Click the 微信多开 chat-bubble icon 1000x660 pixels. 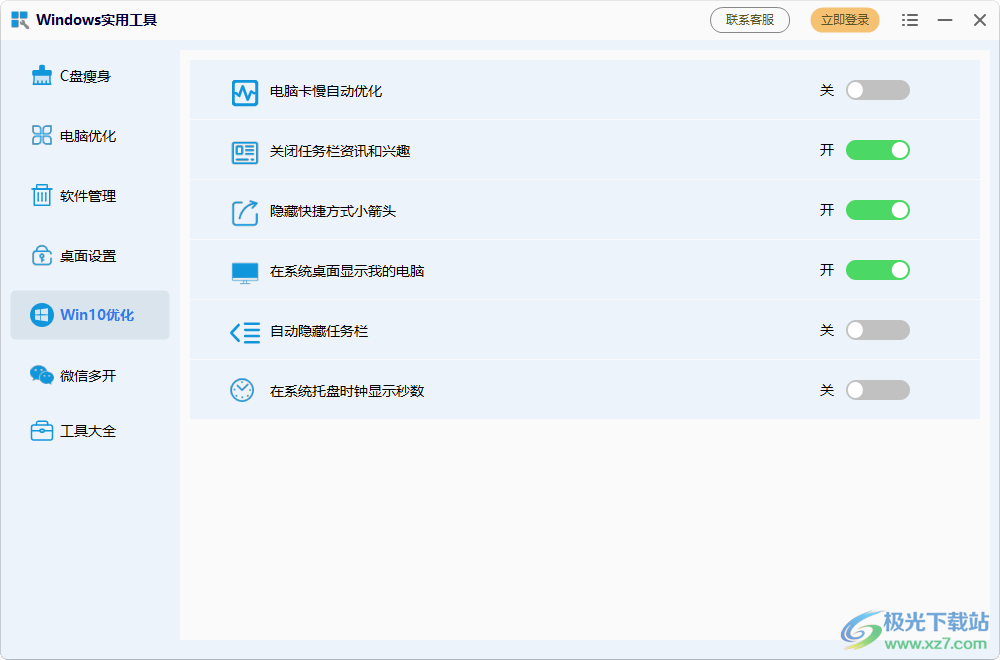pyautogui.click(x=41, y=375)
